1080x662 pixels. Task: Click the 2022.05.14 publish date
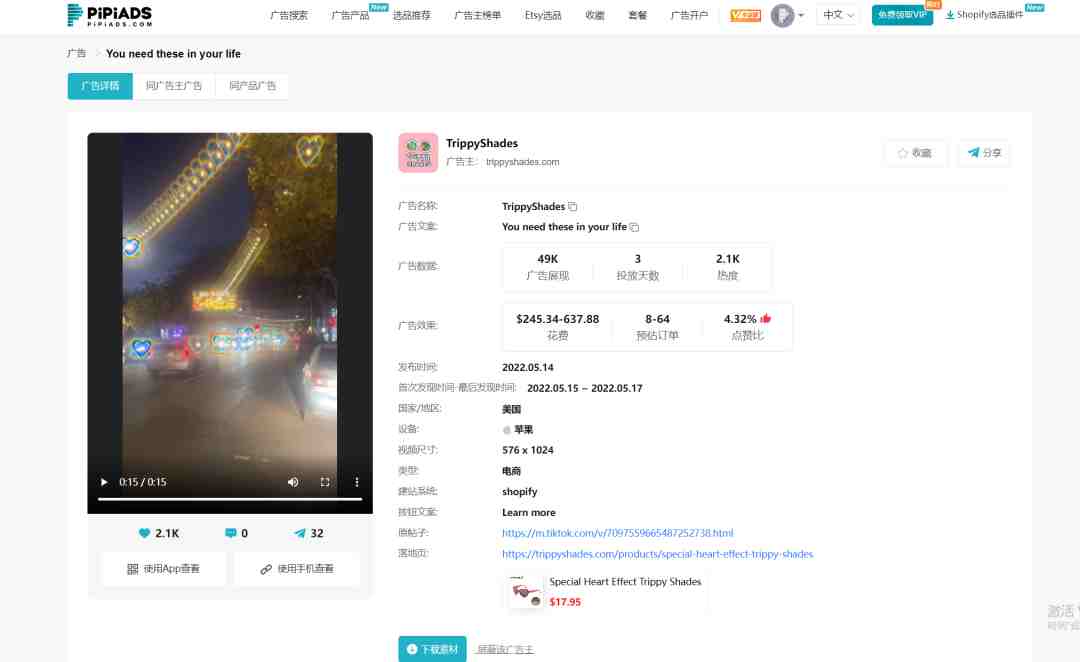[528, 368]
